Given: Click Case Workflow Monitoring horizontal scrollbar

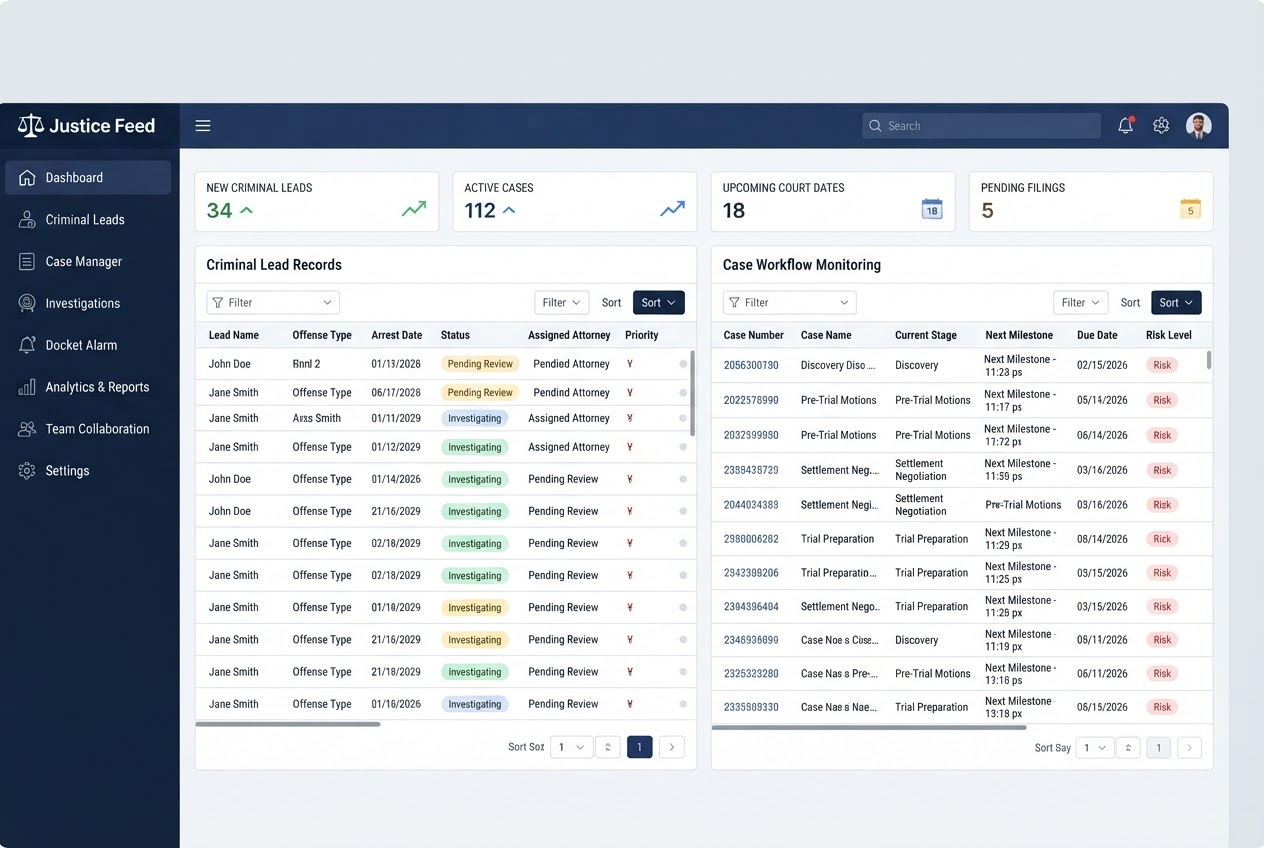Looking at the screenshot, I should coord(869,727).
